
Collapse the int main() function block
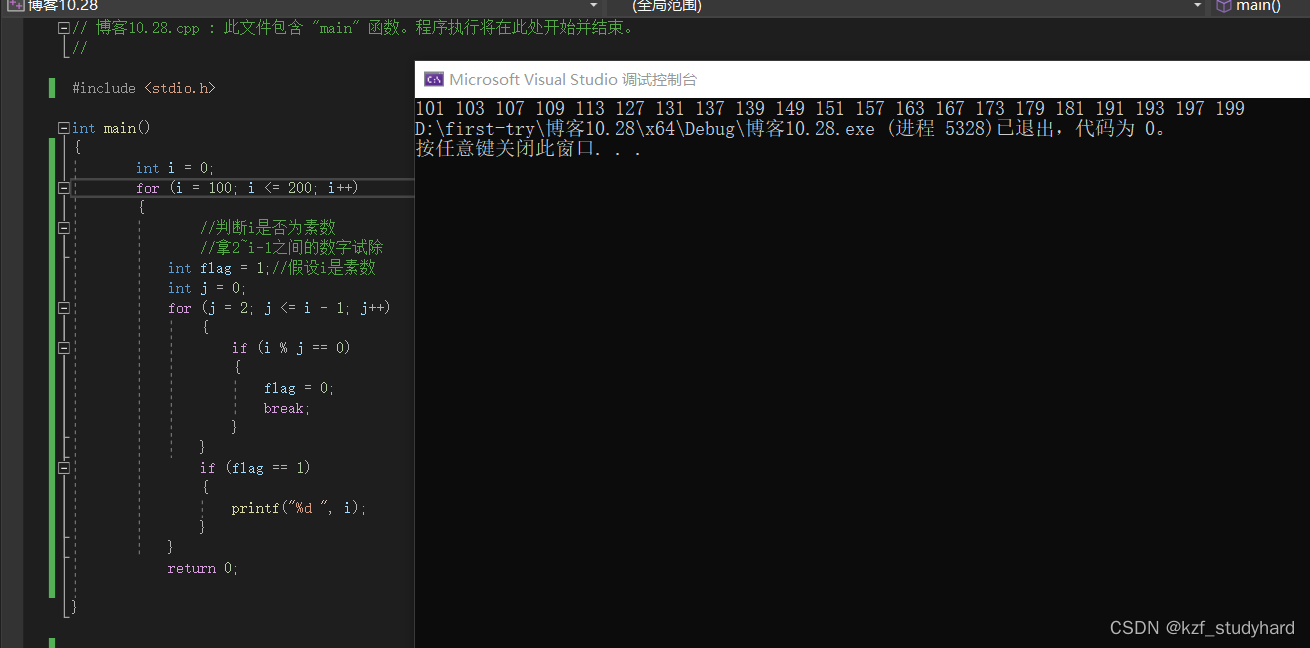coord(64,128)
